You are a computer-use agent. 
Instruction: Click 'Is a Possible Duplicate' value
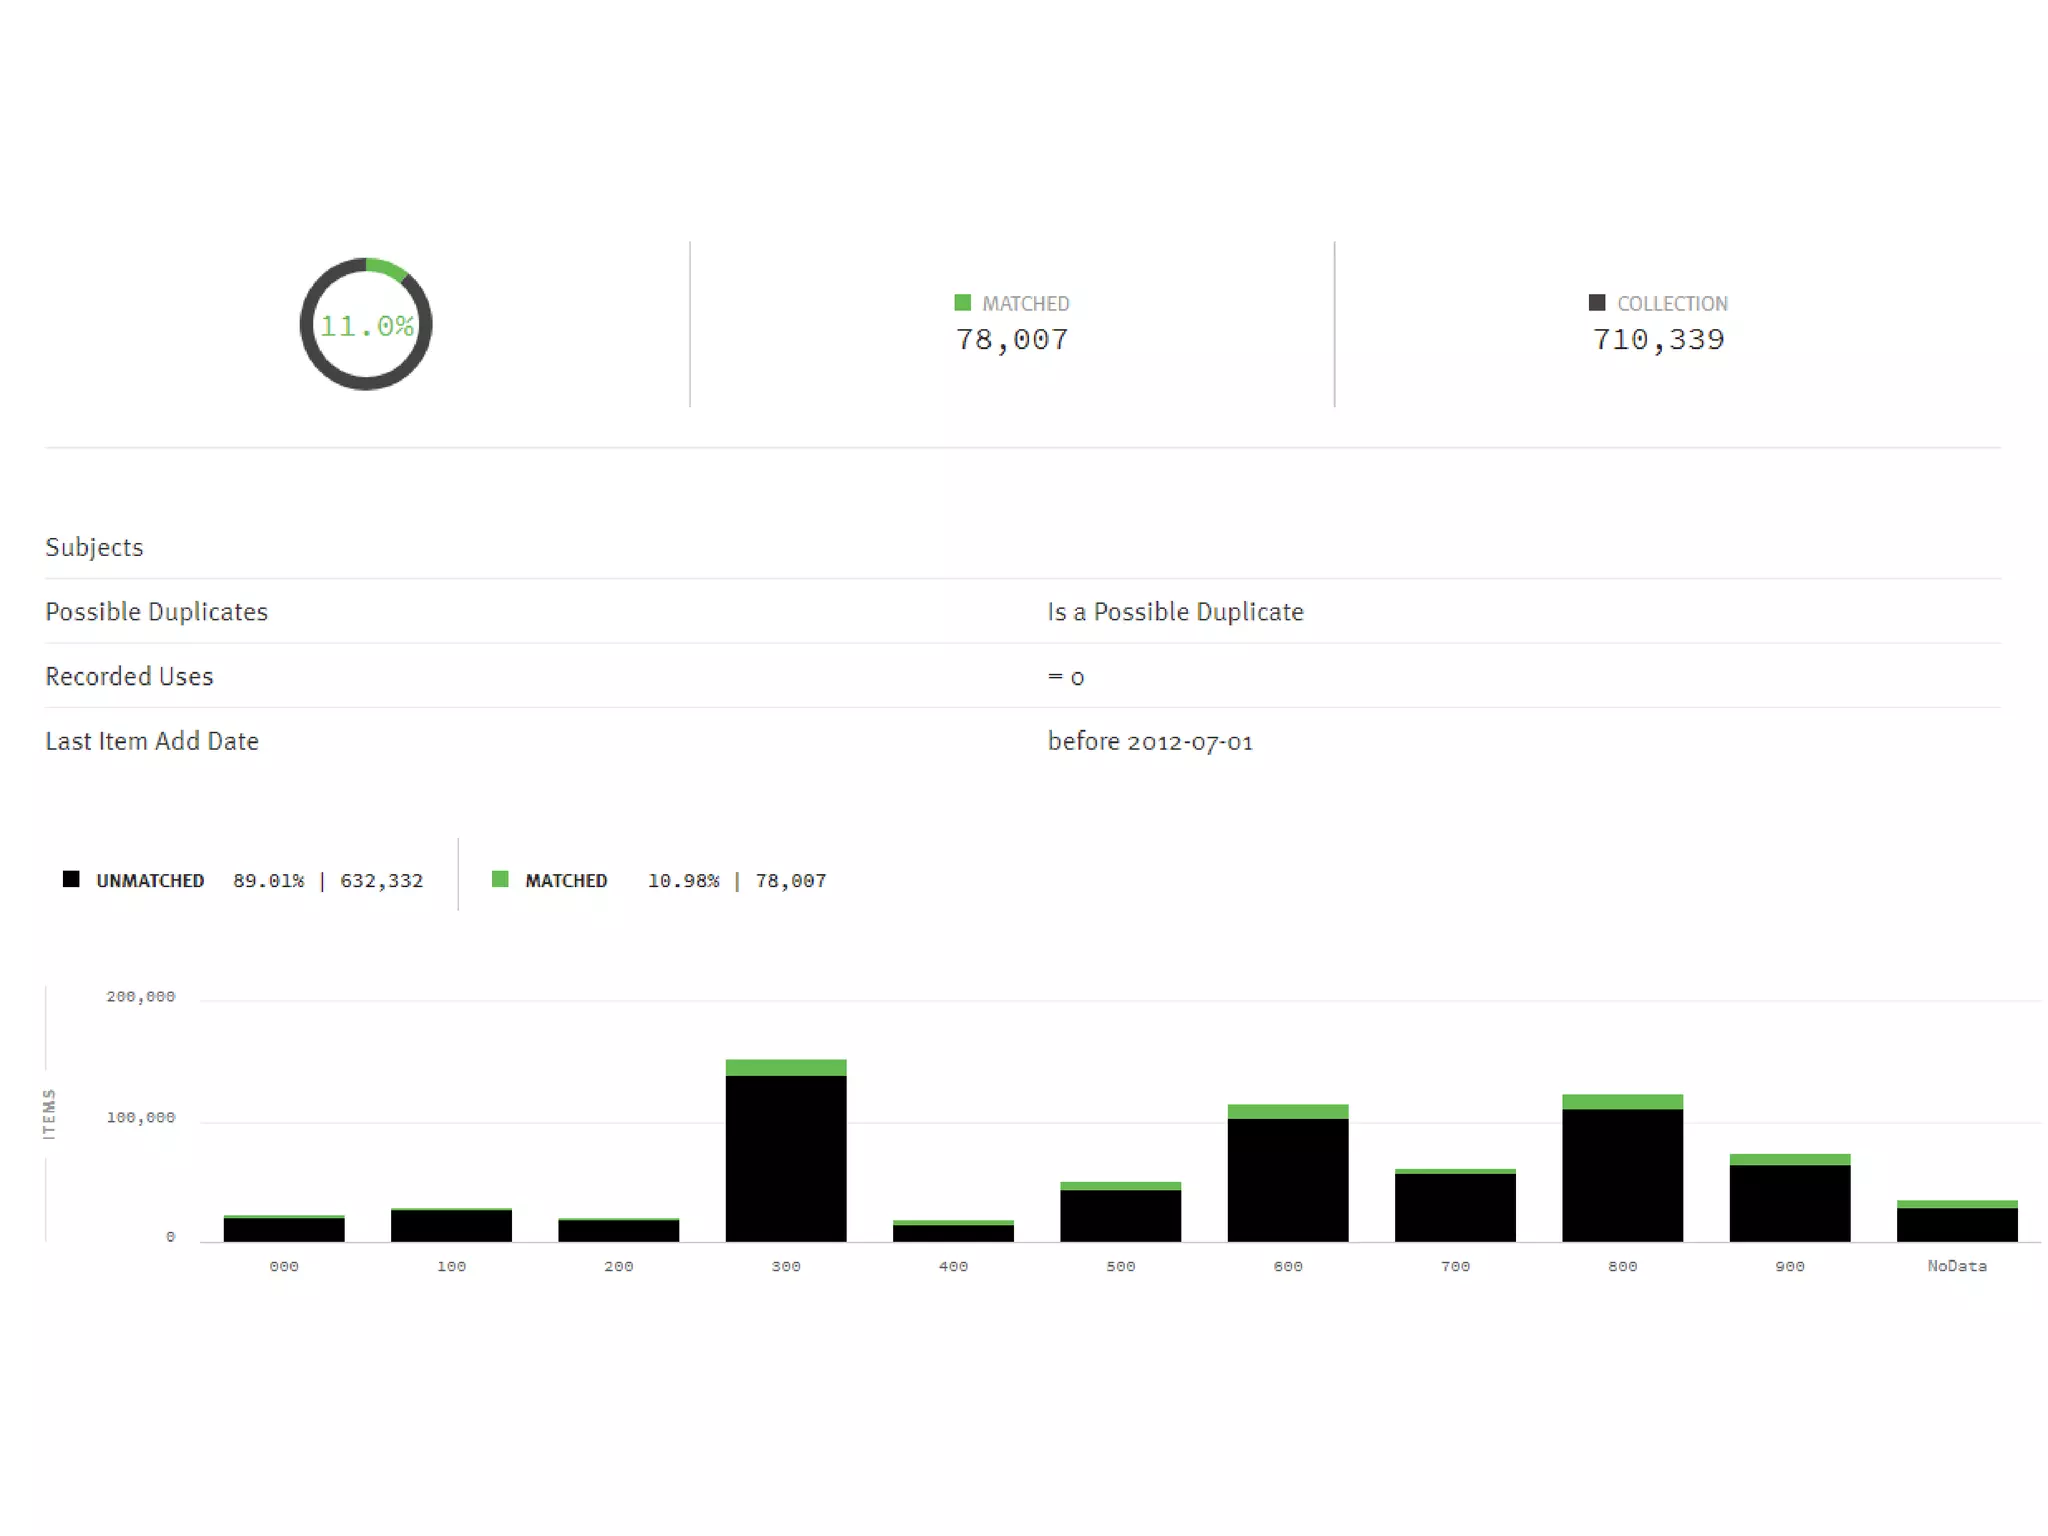click(x=1175, y=612)
